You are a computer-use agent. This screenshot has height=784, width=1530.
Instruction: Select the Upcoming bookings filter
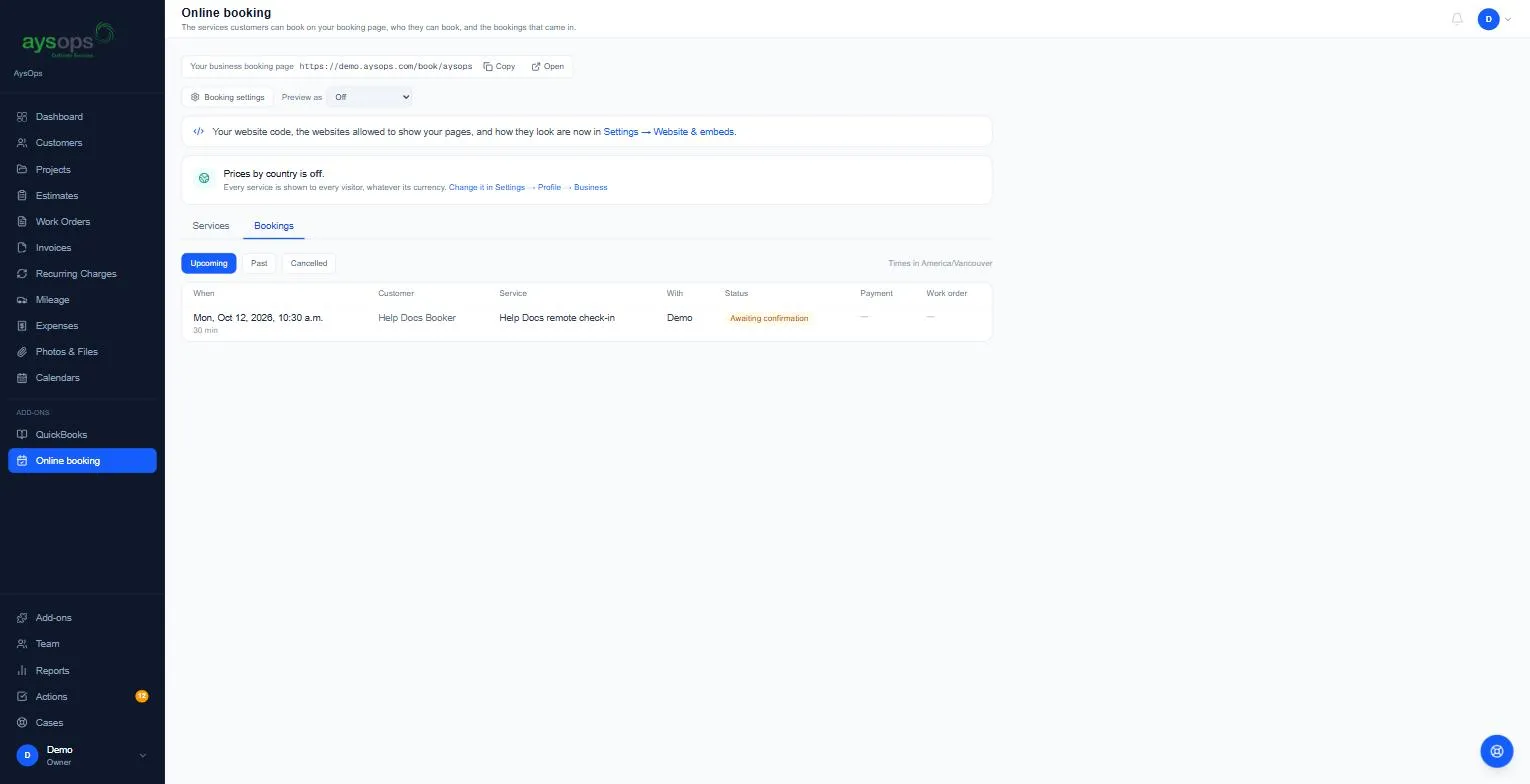click(x=209, y=263)
